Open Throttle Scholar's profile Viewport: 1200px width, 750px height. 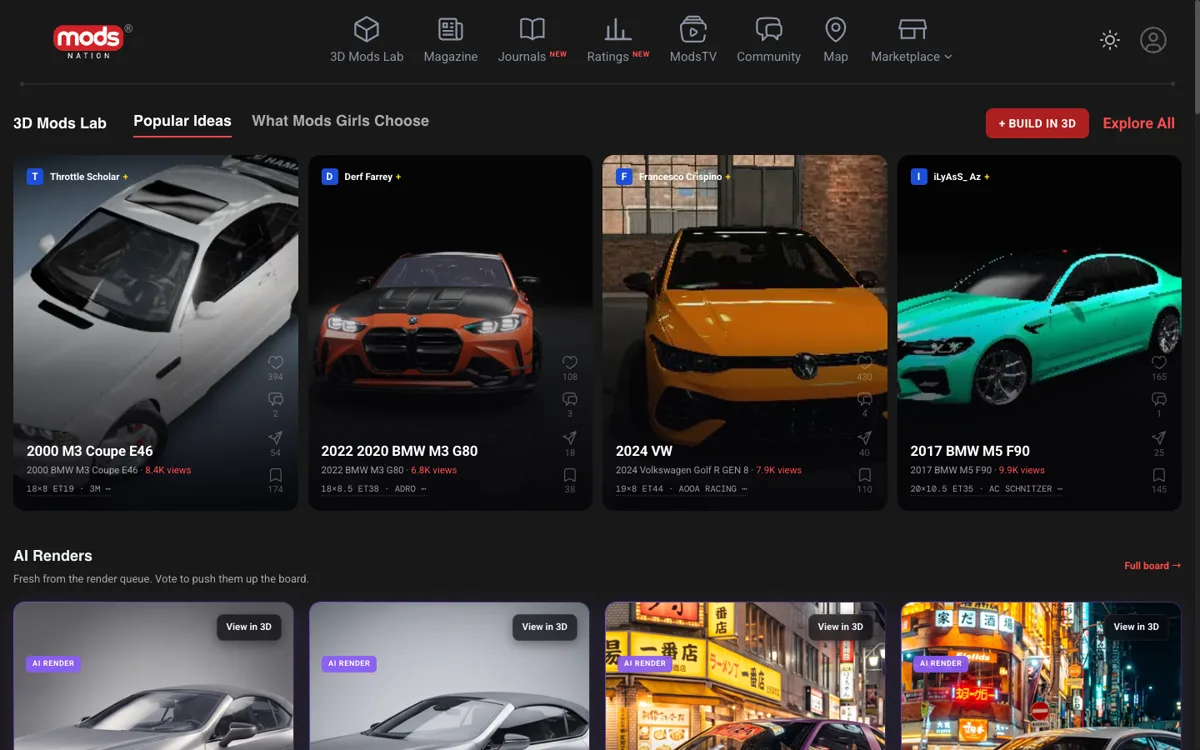point(77,177)
